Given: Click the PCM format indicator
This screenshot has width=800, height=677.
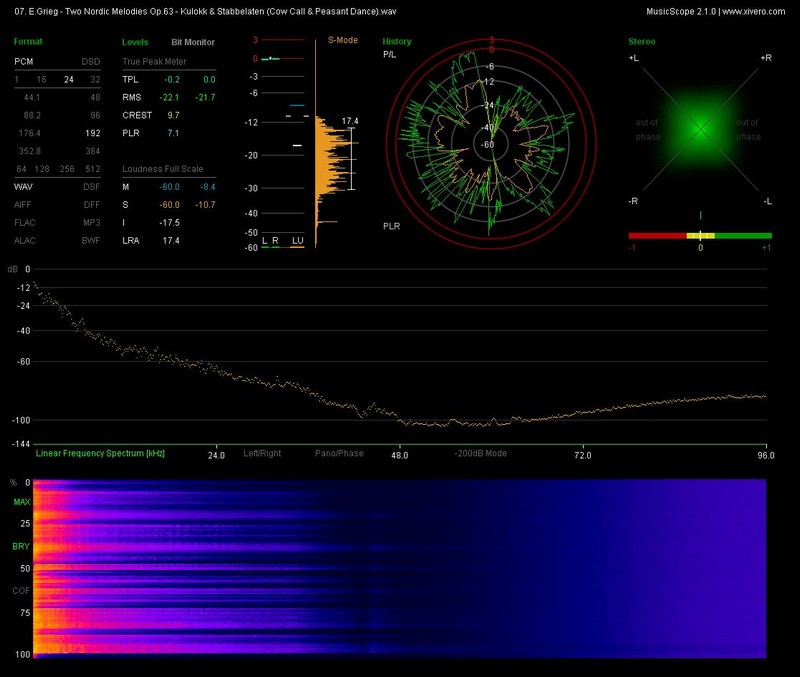Looking at the screenshot, I should 24,62.
